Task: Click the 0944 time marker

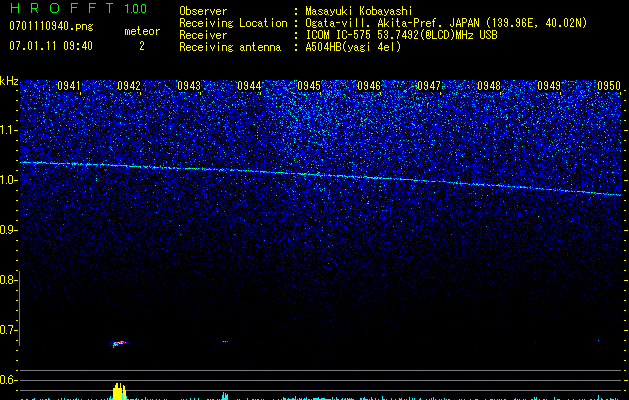Action: 249,86
